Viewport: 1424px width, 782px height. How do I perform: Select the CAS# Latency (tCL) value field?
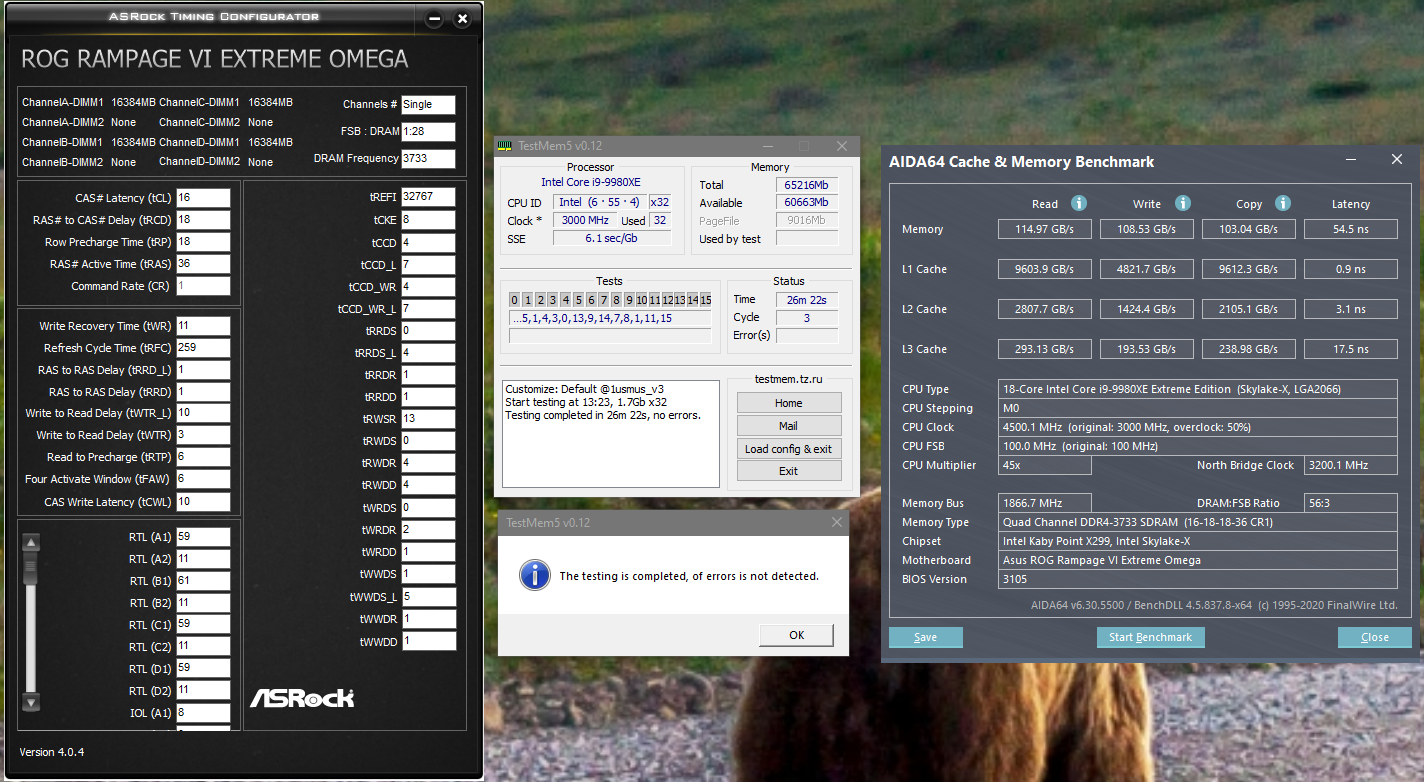coord(203,198)
